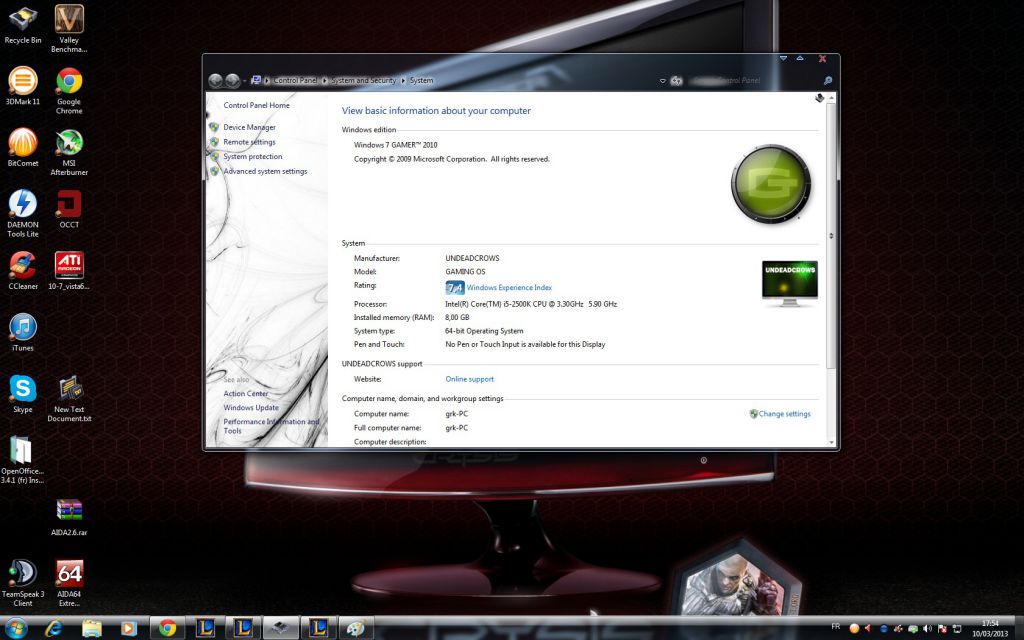Select the AIDA64 Extreme desktop icon

[x=69, y=583]
